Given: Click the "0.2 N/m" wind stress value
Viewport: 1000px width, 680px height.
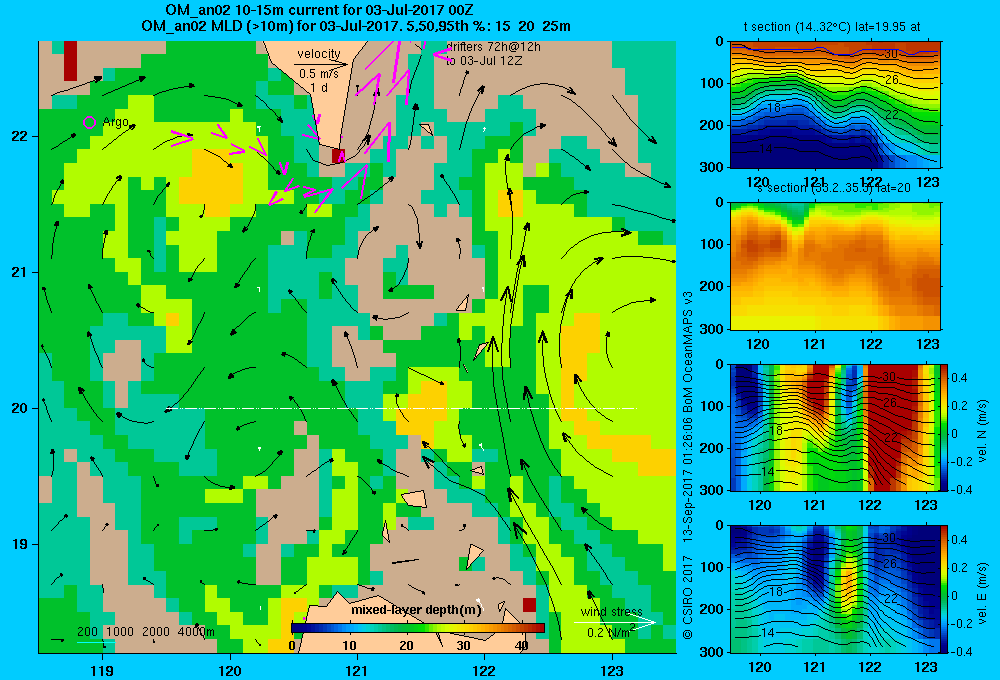Looking at the screenshot, I should coord(611,632).
